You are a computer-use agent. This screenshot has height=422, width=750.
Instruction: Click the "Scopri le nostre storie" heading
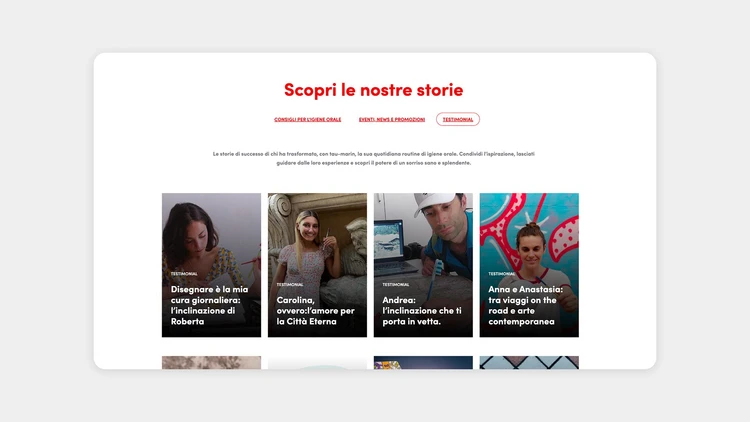[x=374, y=90]
